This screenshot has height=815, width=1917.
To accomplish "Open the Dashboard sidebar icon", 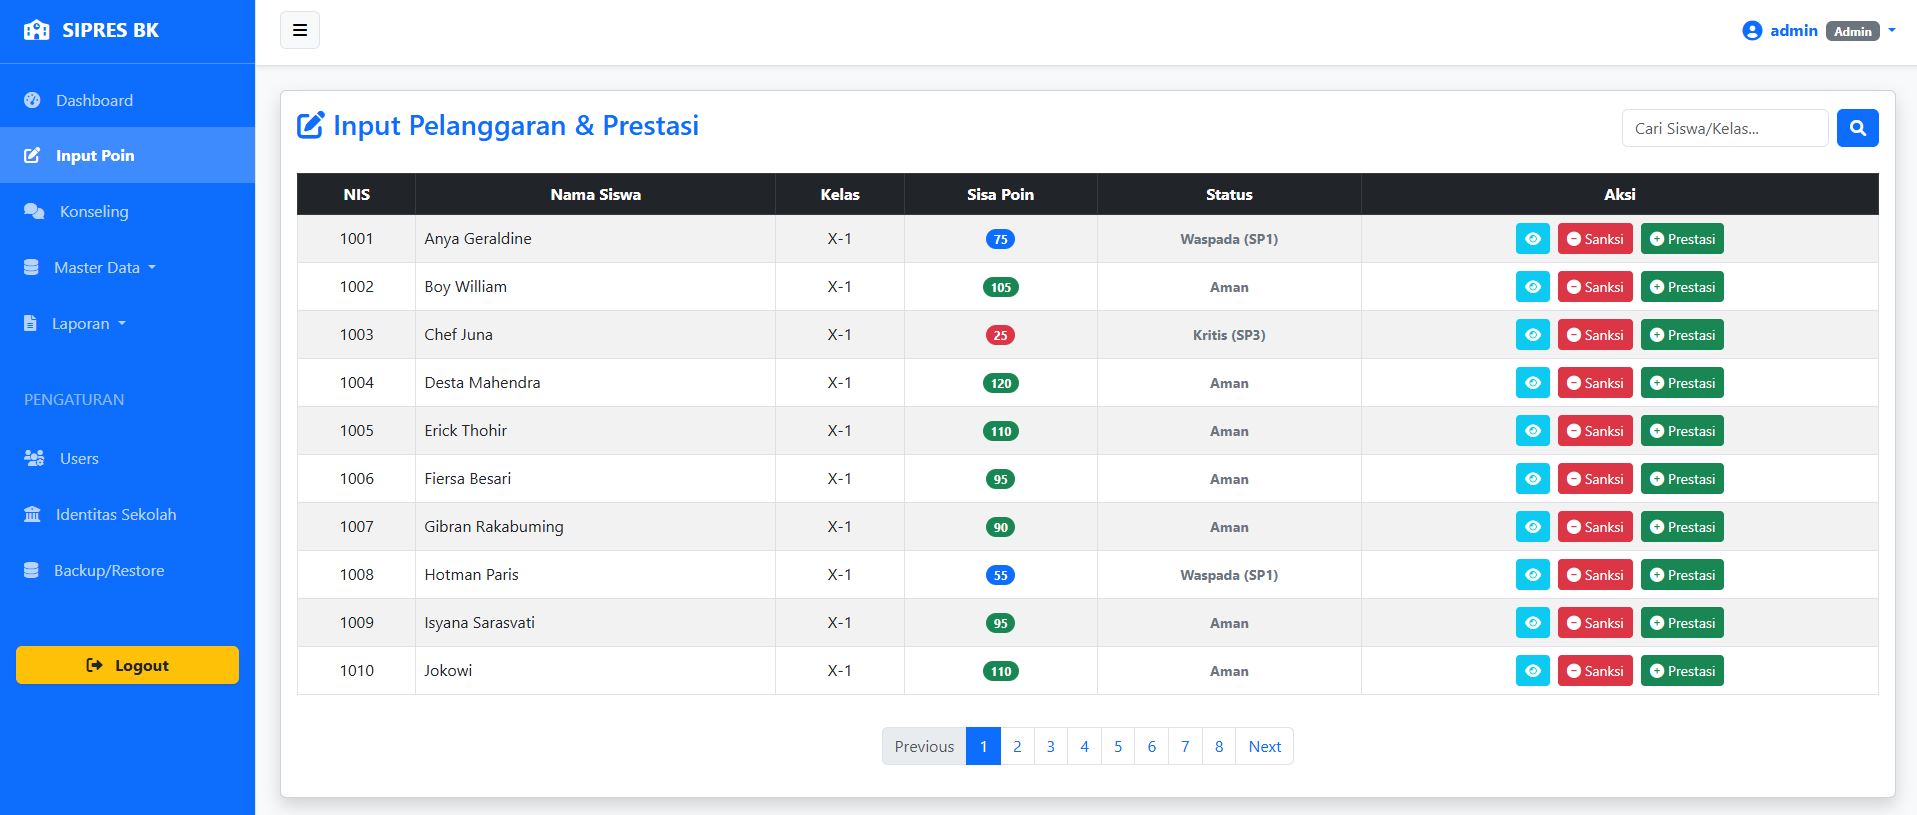I will point(32,100).
